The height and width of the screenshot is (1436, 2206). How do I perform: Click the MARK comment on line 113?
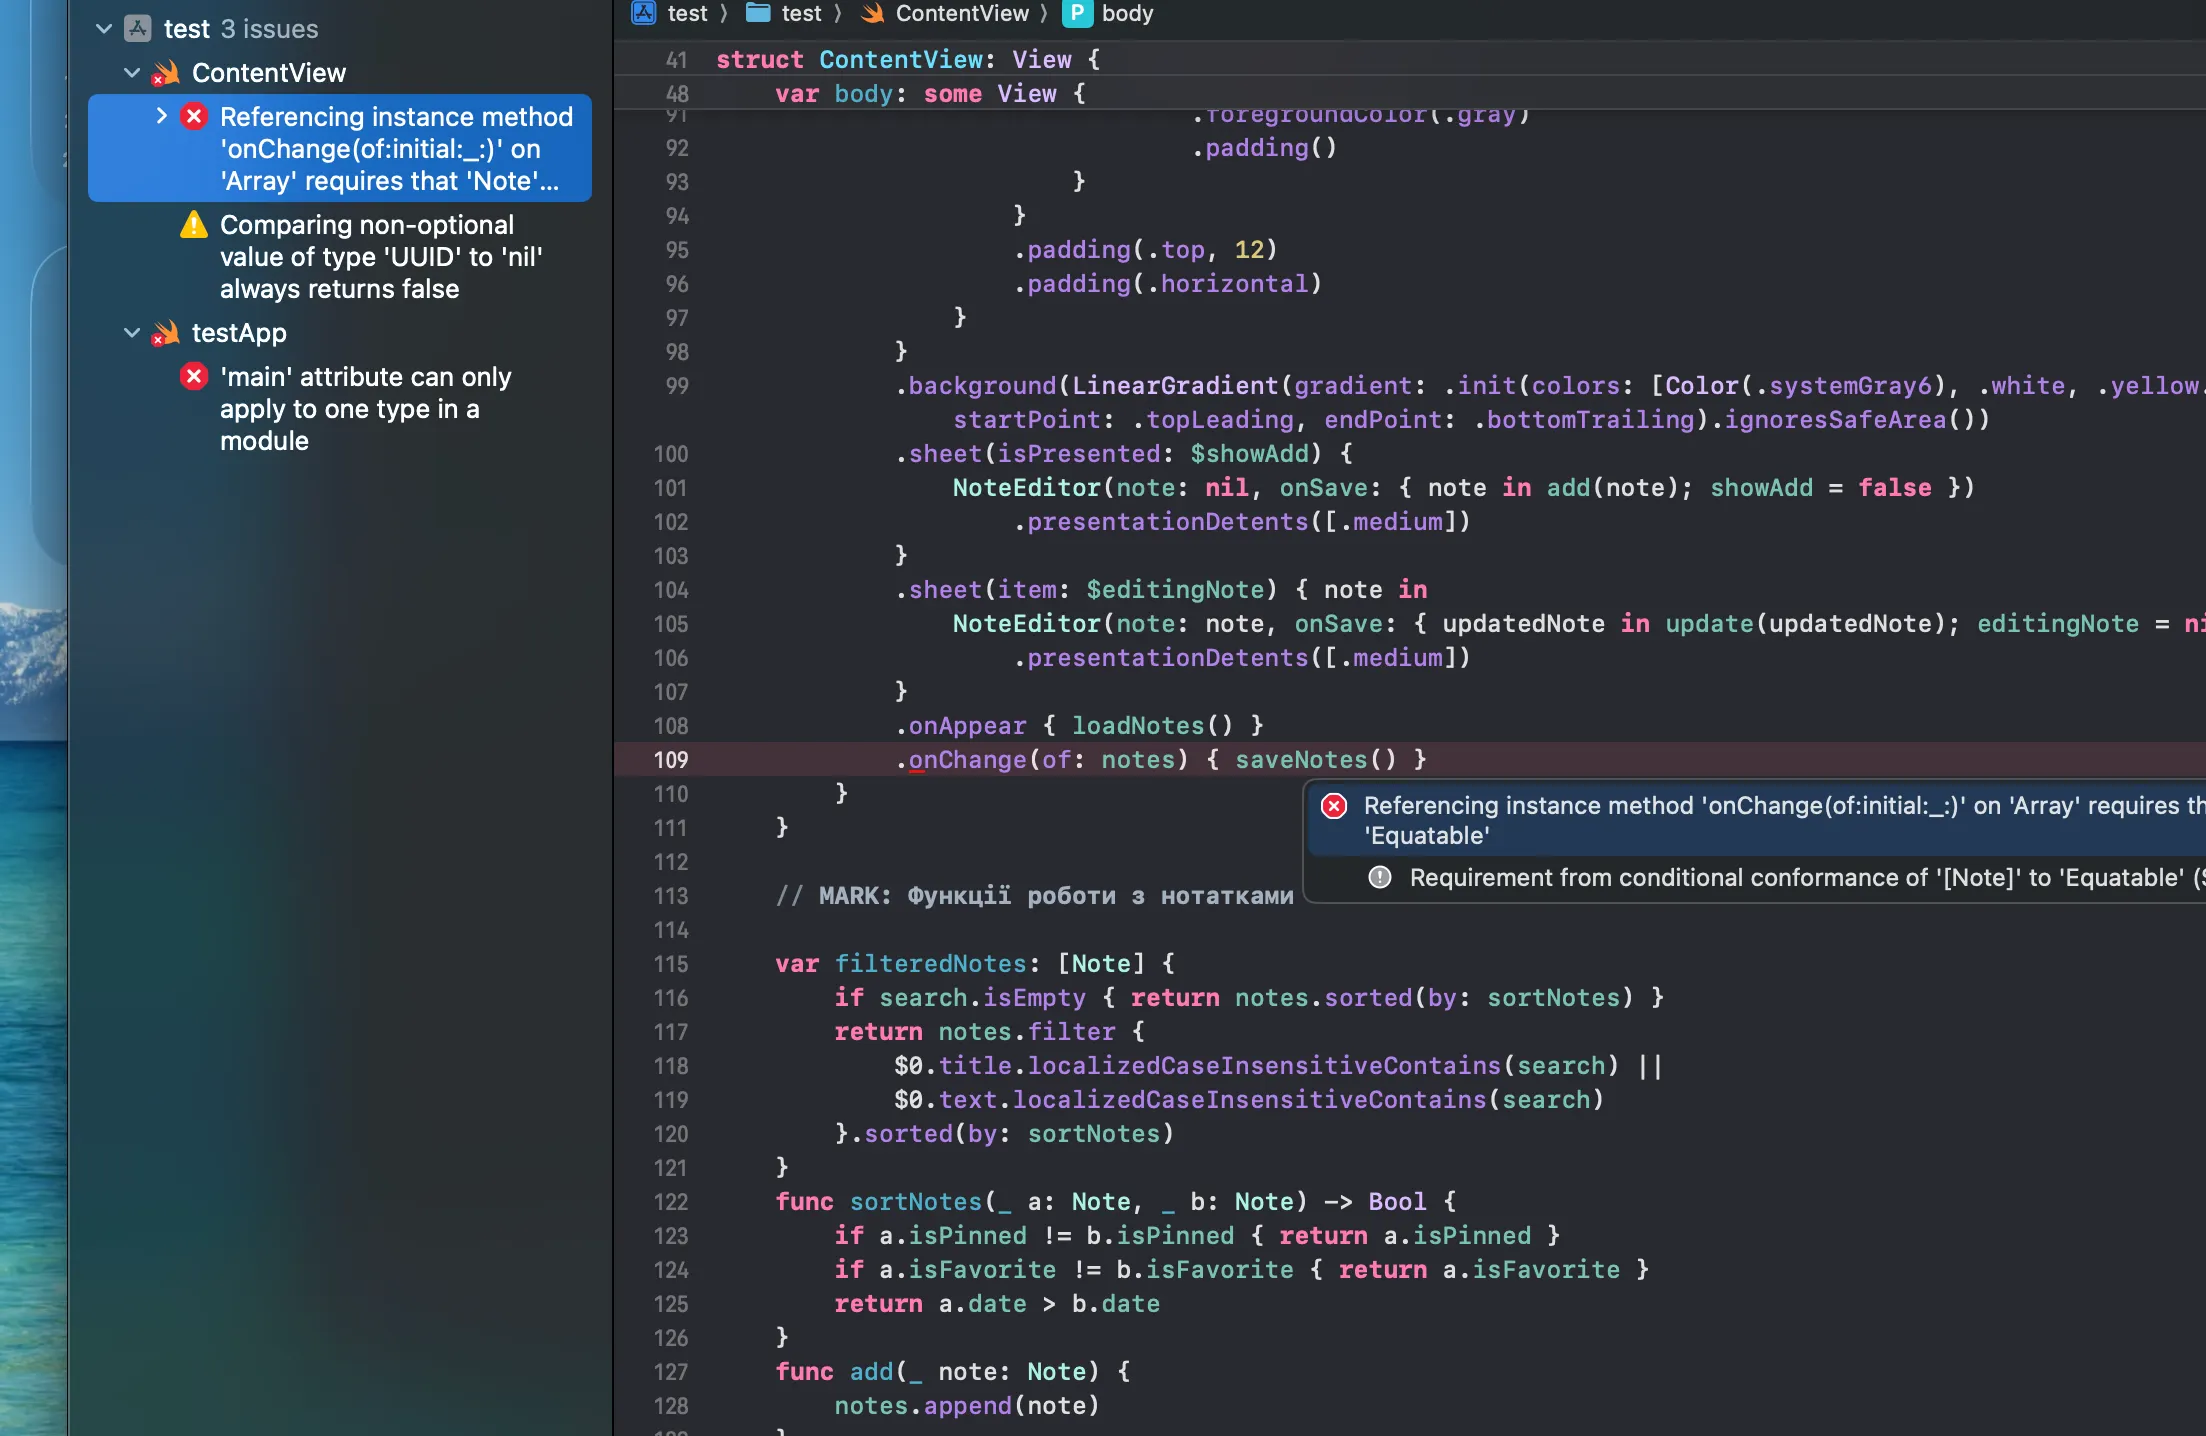tap(1034, 896)
